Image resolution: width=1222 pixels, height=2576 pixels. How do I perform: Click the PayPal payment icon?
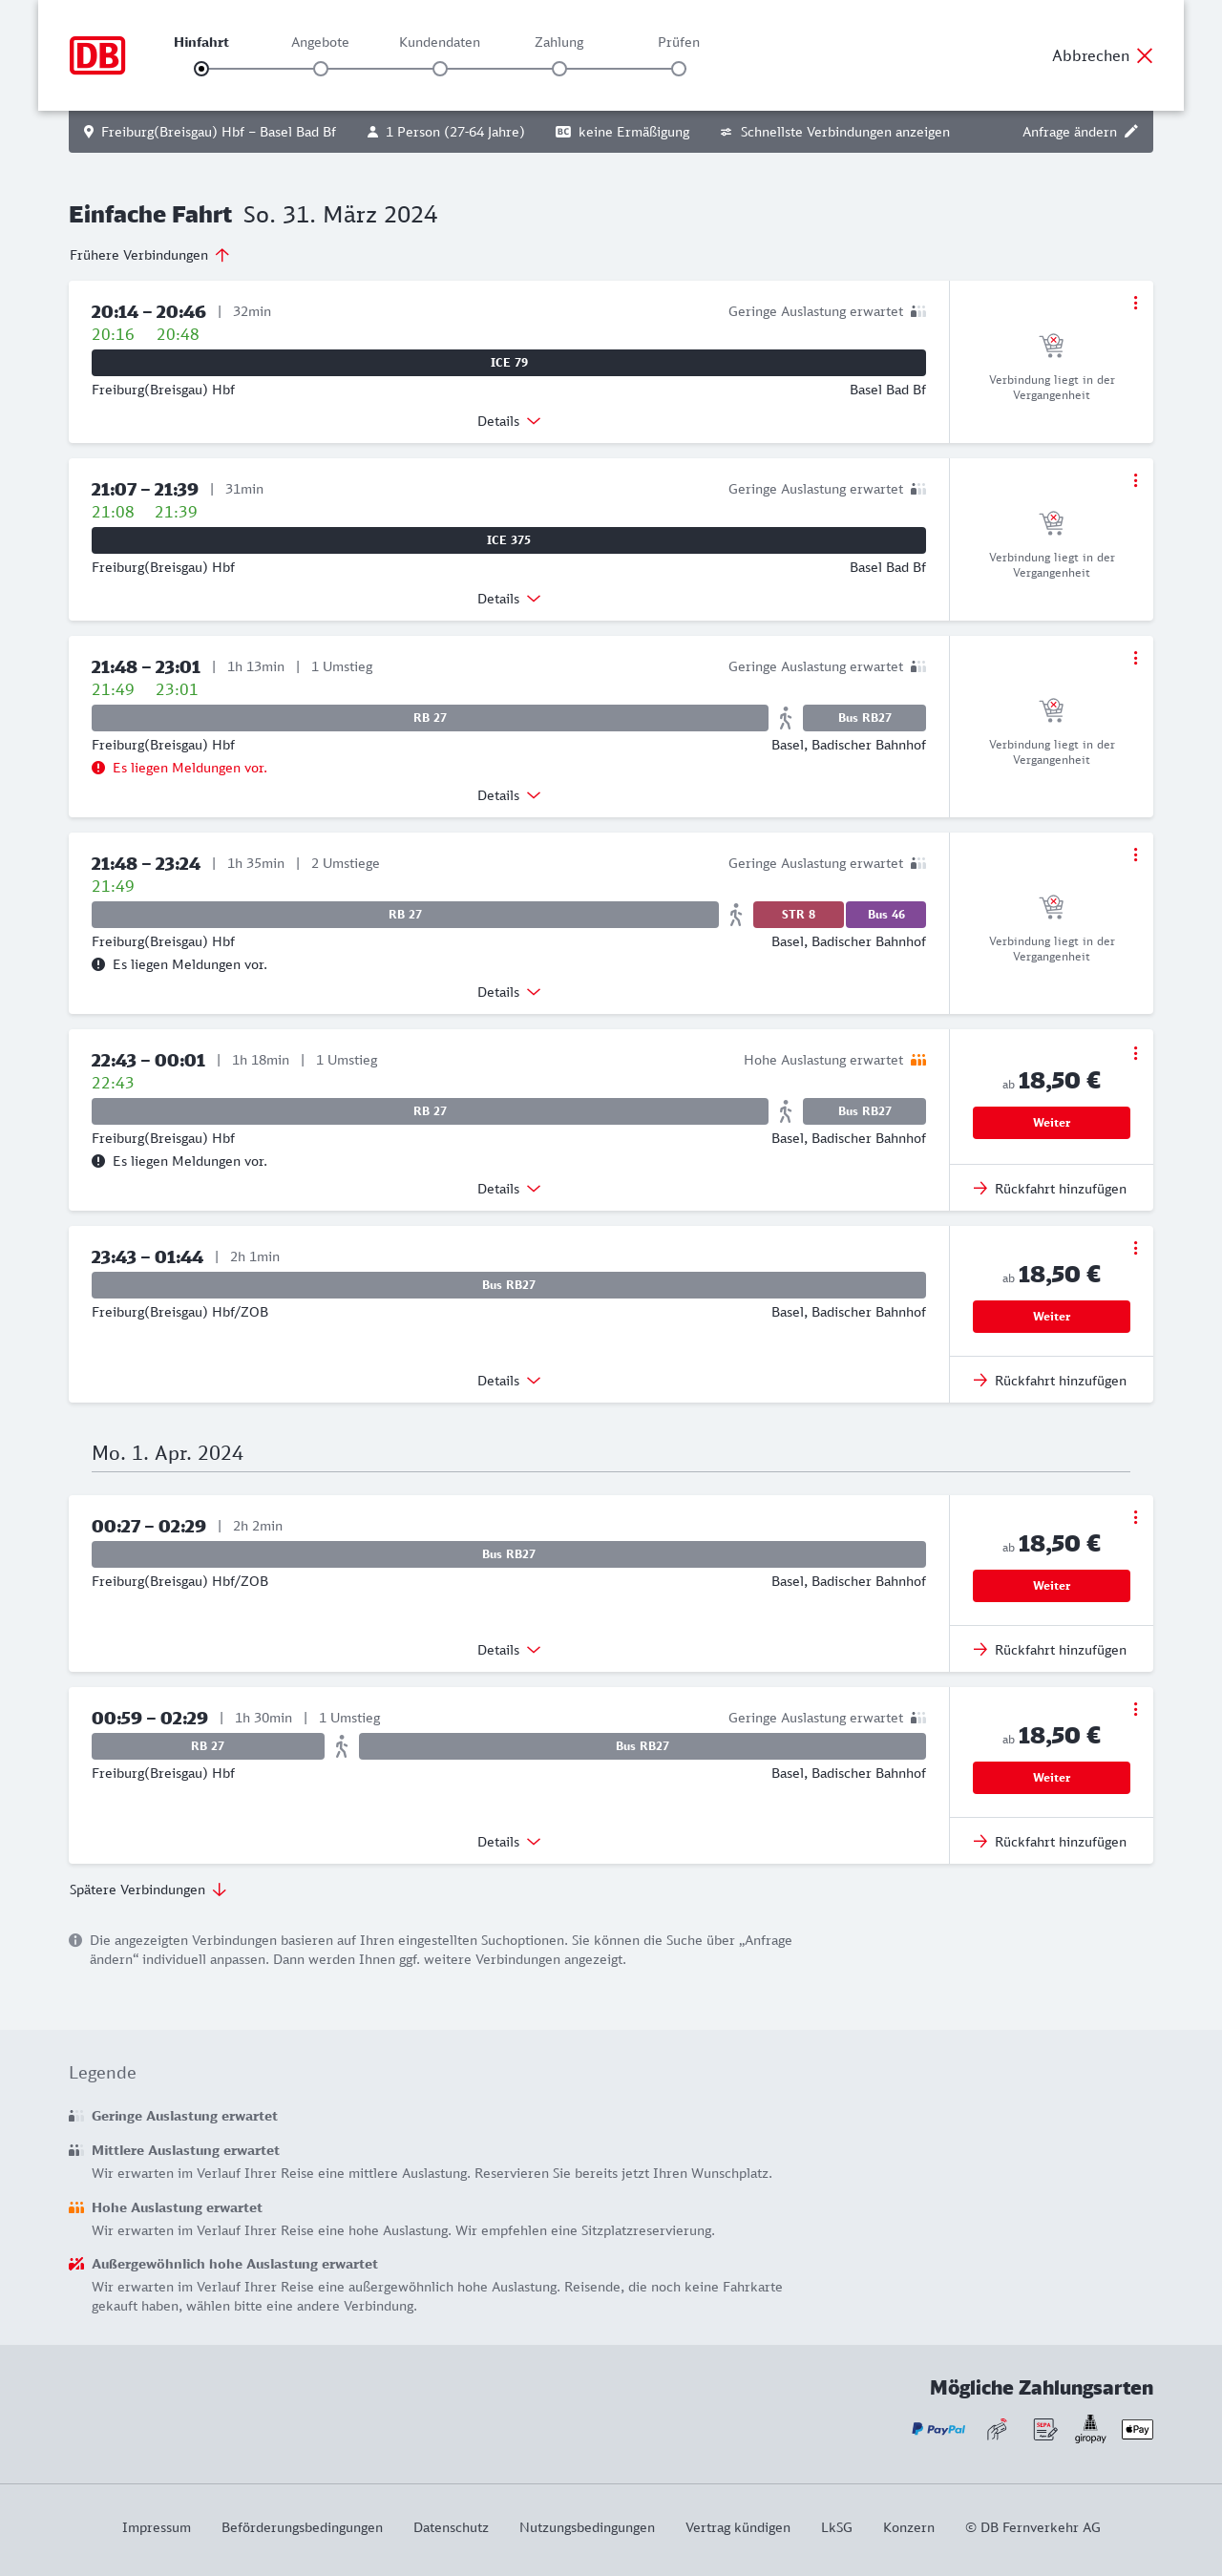(x=938, y=2429)
